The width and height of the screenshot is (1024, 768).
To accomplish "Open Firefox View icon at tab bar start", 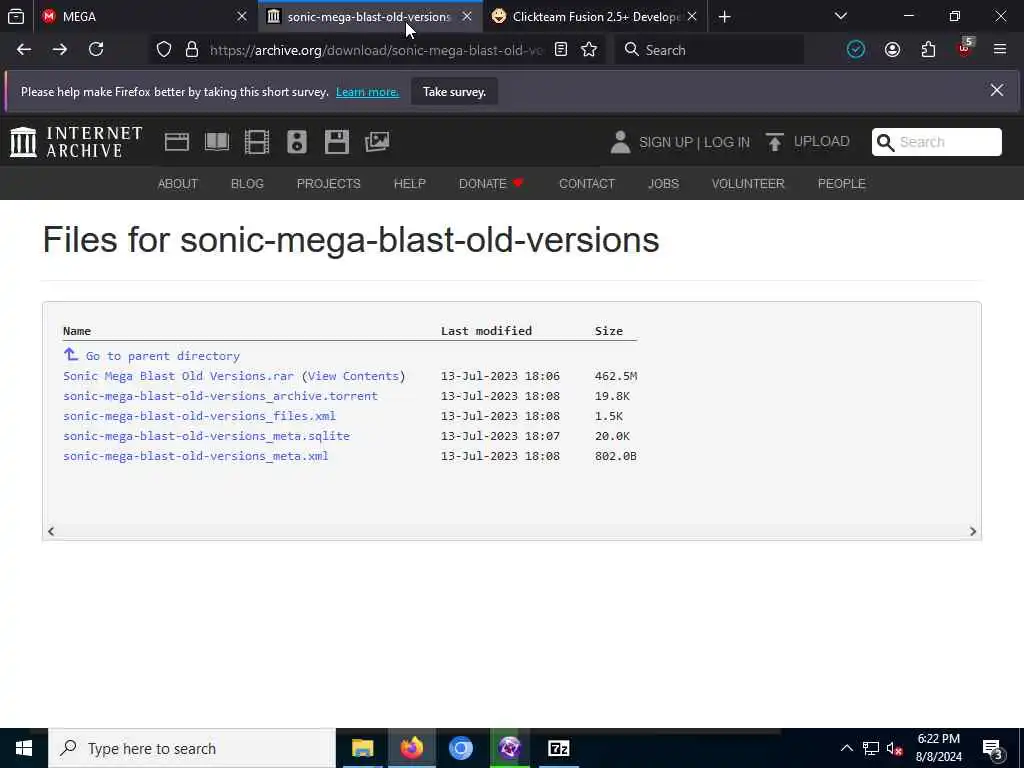I will click(16, 16).
